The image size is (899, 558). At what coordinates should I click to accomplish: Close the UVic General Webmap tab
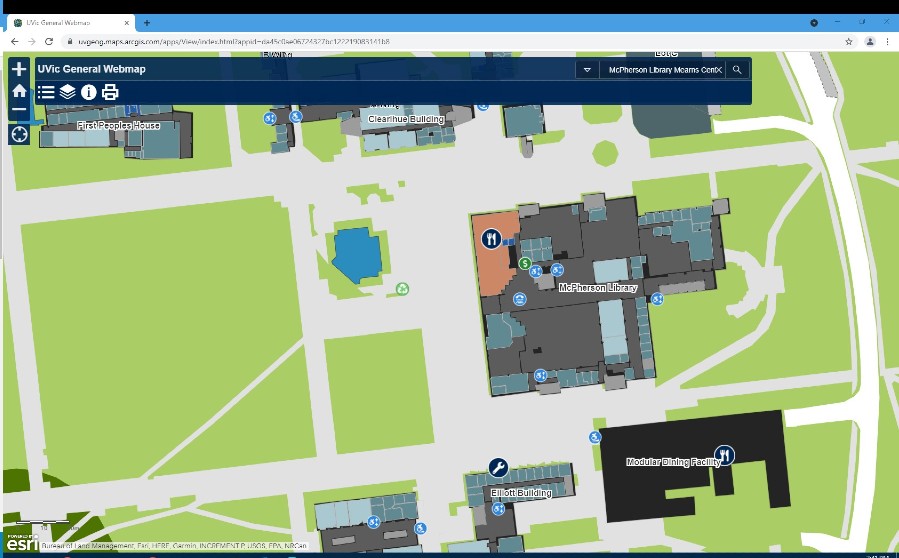point(127,23)
